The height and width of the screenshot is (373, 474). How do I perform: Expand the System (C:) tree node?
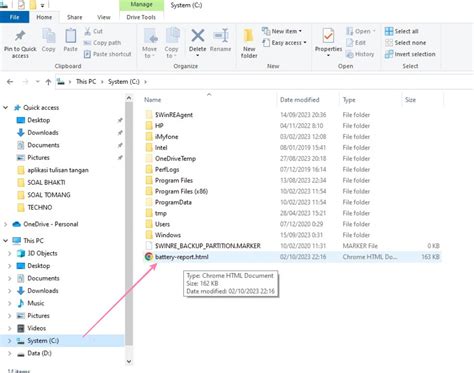(10, 341)
